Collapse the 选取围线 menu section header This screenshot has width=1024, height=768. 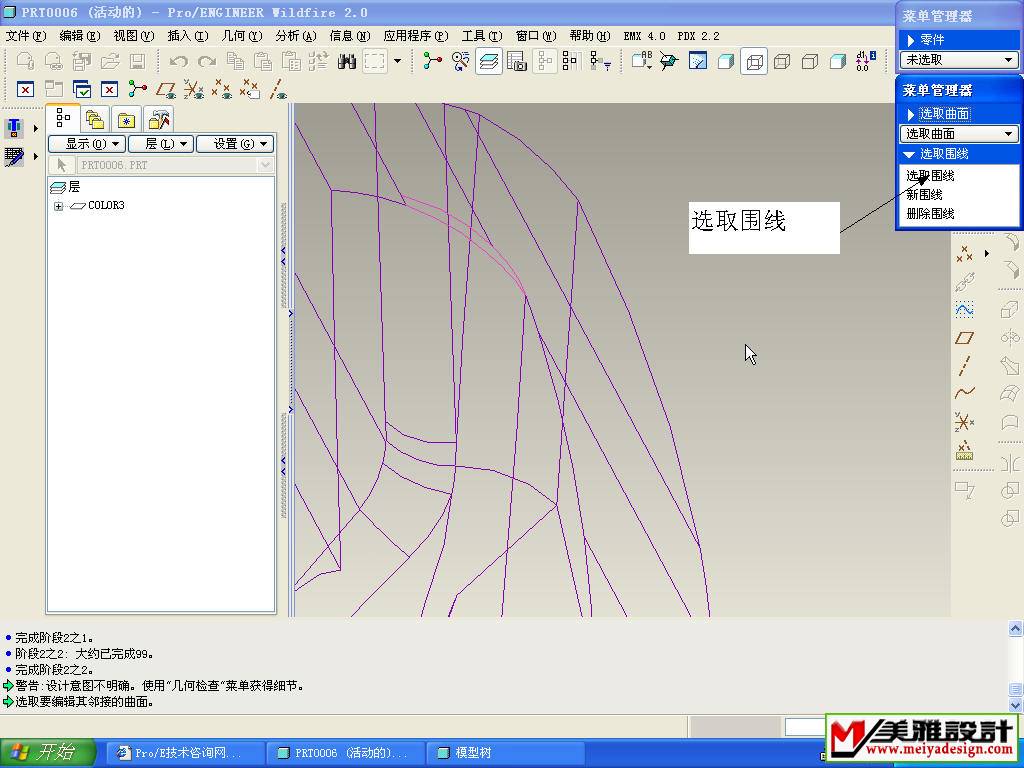tap(958, 154)
